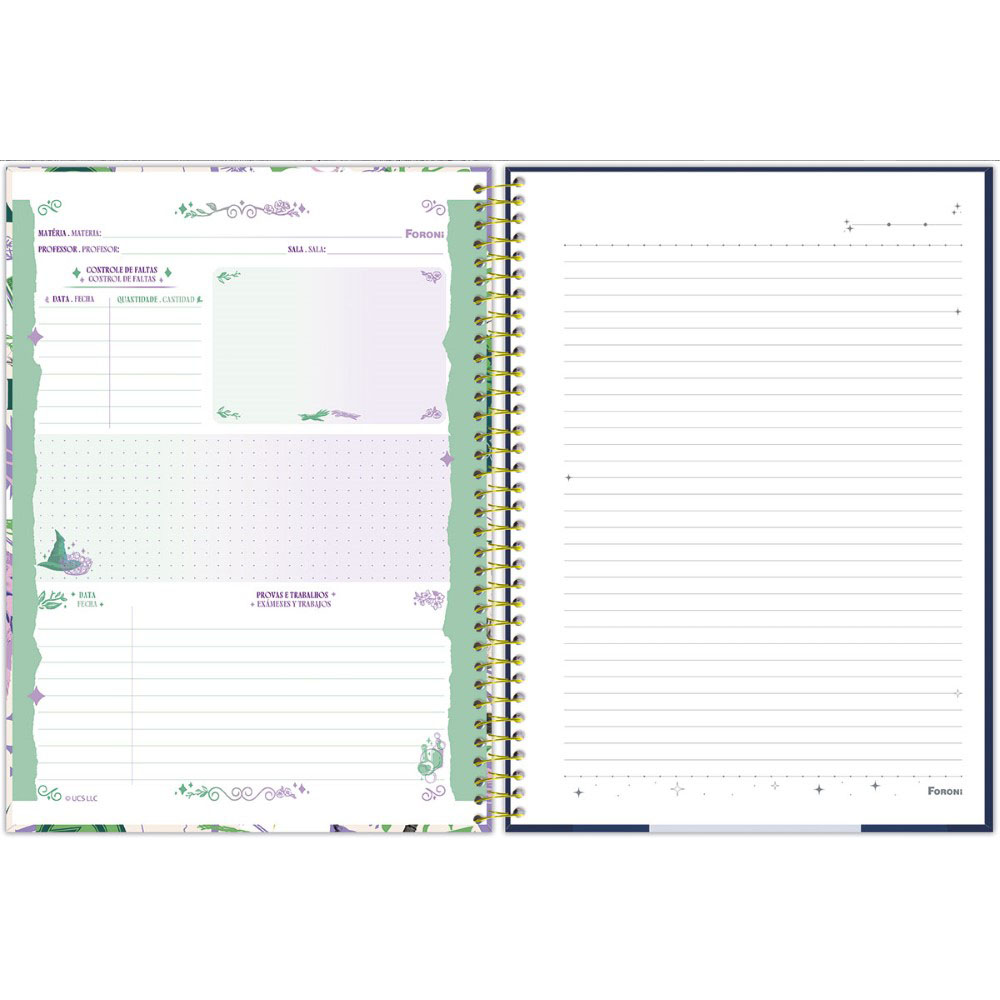
Task: Click the top floral swirl ornament
Action: pyautogui.click(x=243, y=210)
